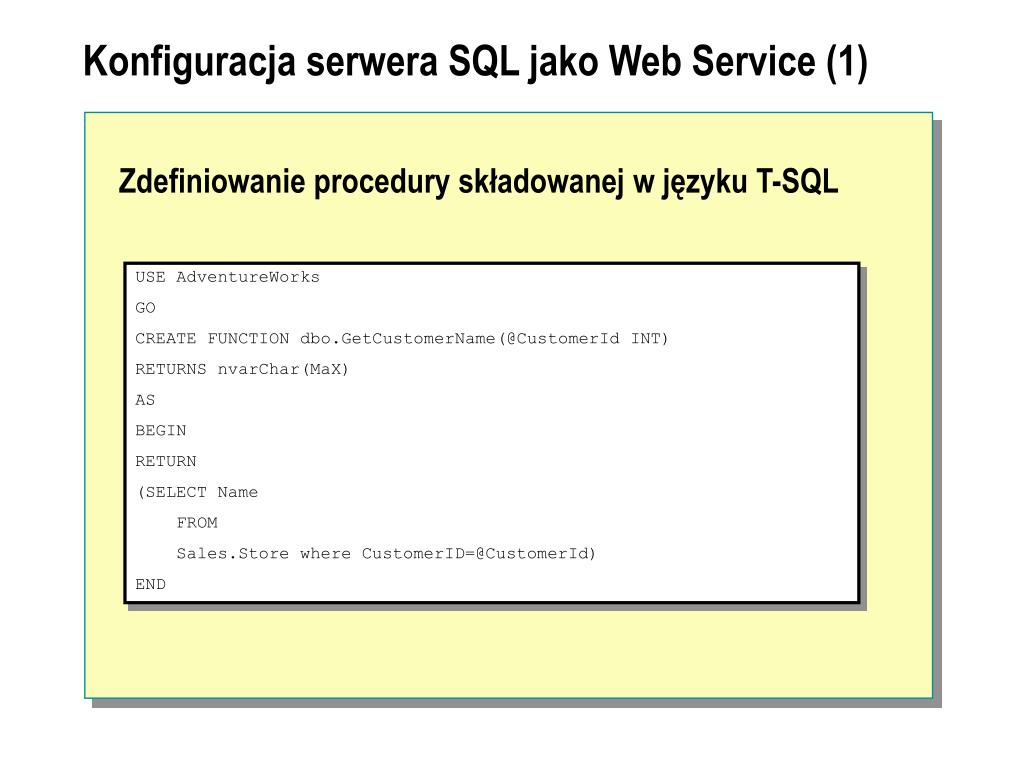Click the 'GO' code line
This screenshot has height=768, width=1024.
(x=145, y=308)
